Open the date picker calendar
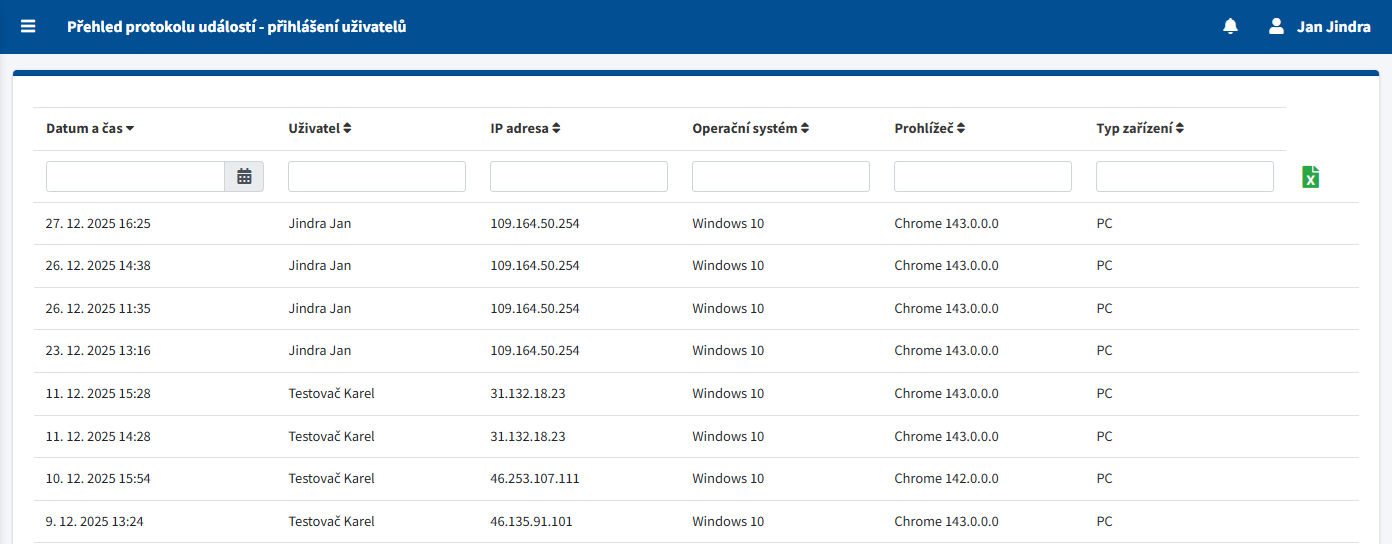Image resolution: width=1392 pixels, height=544 pixels. pyautogui.click(x=244, y=177)
